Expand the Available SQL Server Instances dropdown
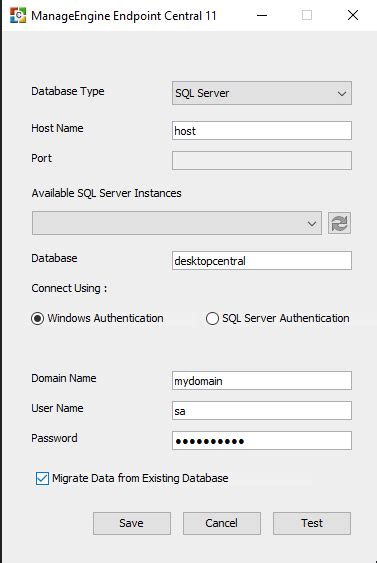The width and height of the screenshot is (377, 563). (177, 223)
